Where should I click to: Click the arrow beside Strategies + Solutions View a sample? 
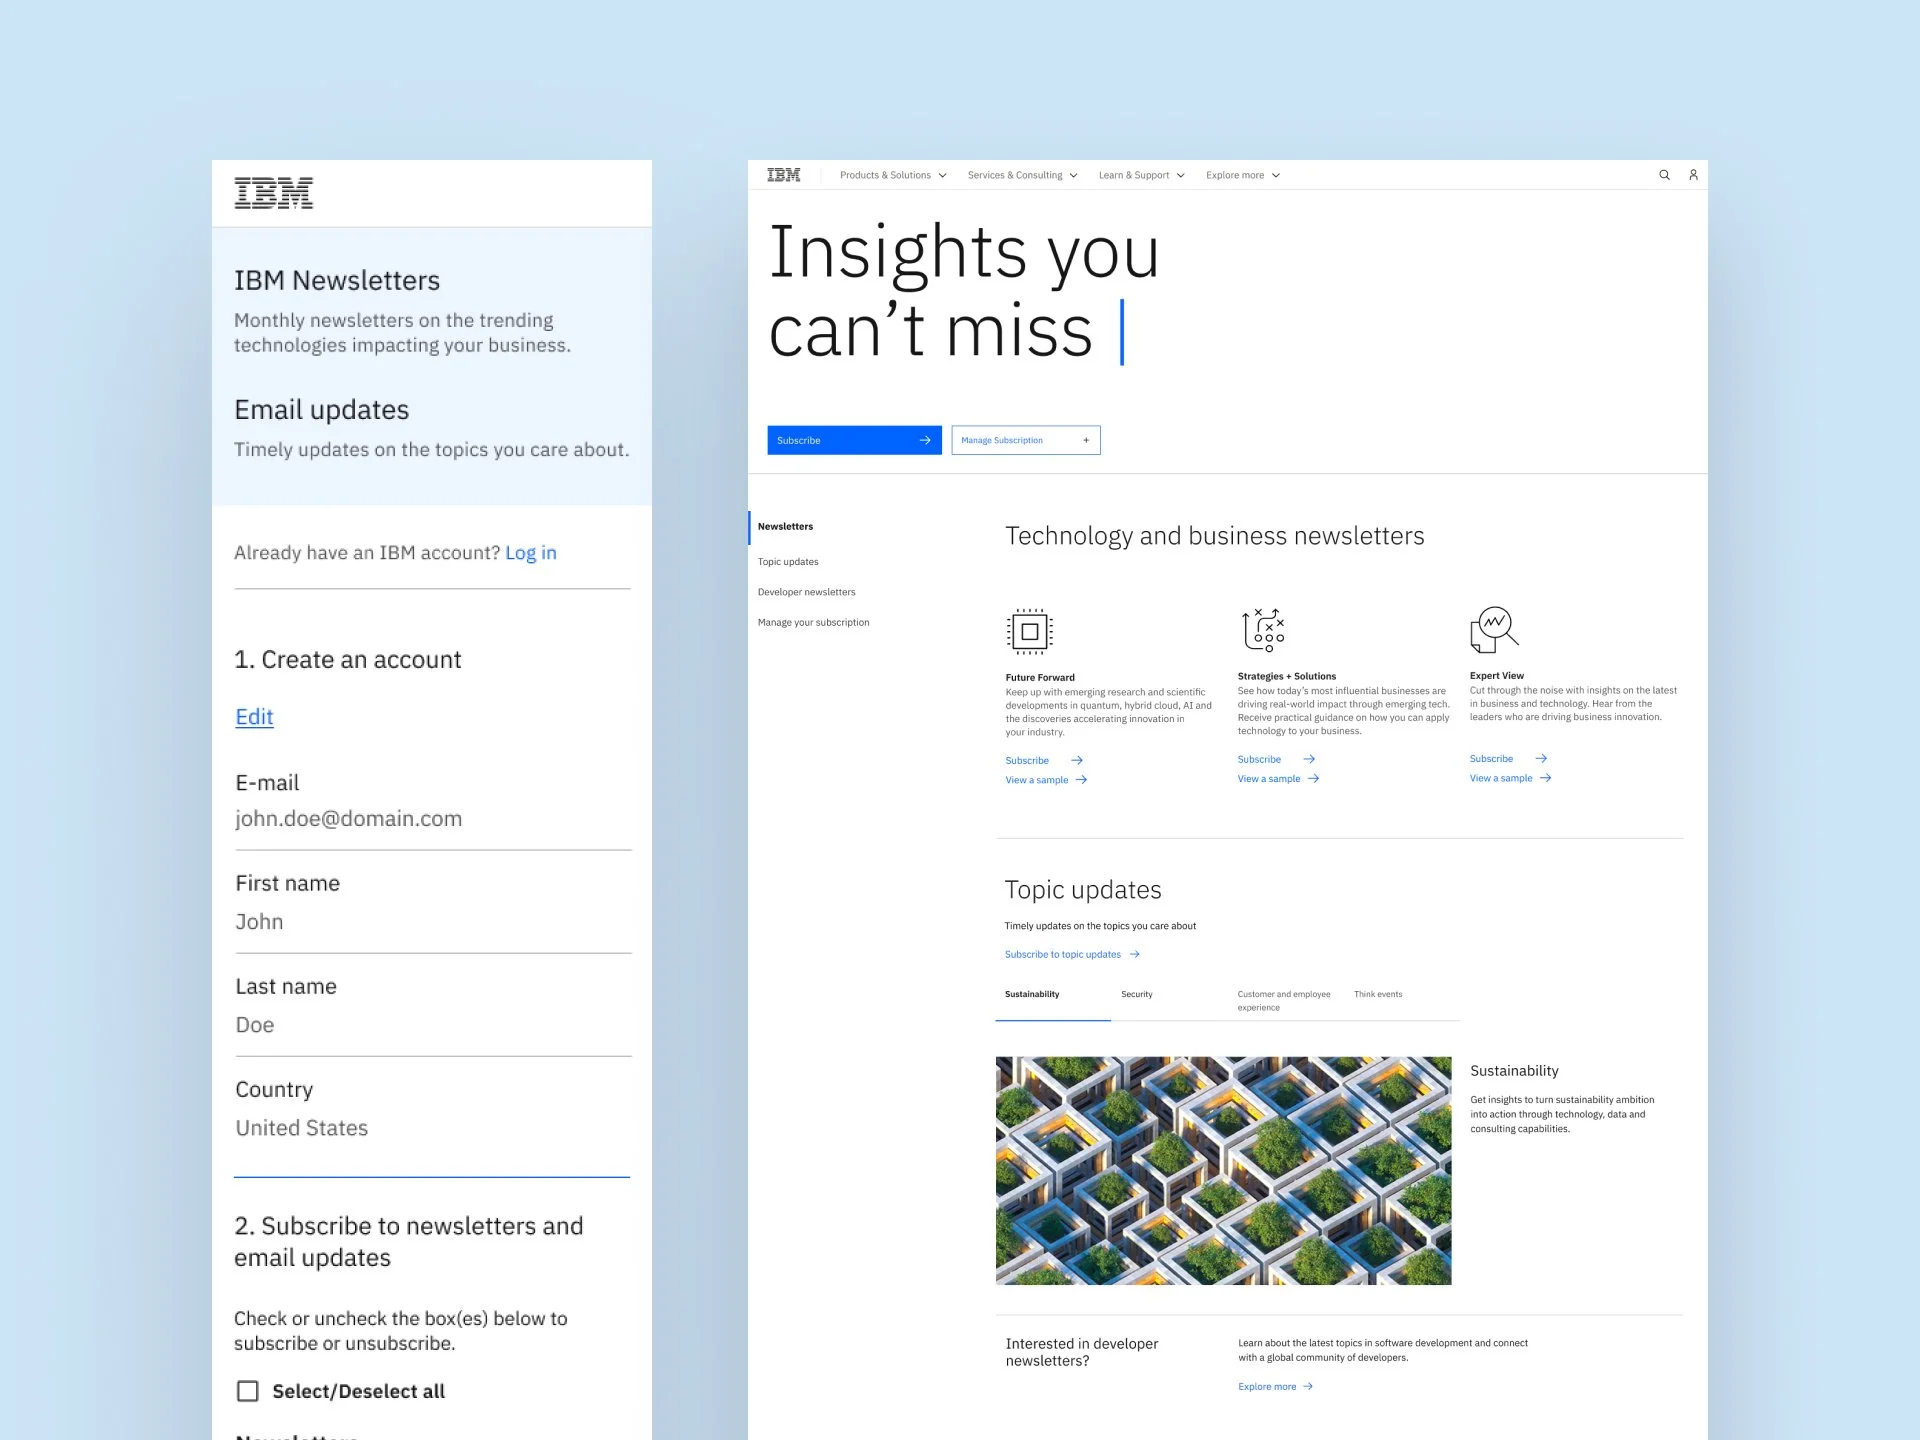tap(1313, 779)
